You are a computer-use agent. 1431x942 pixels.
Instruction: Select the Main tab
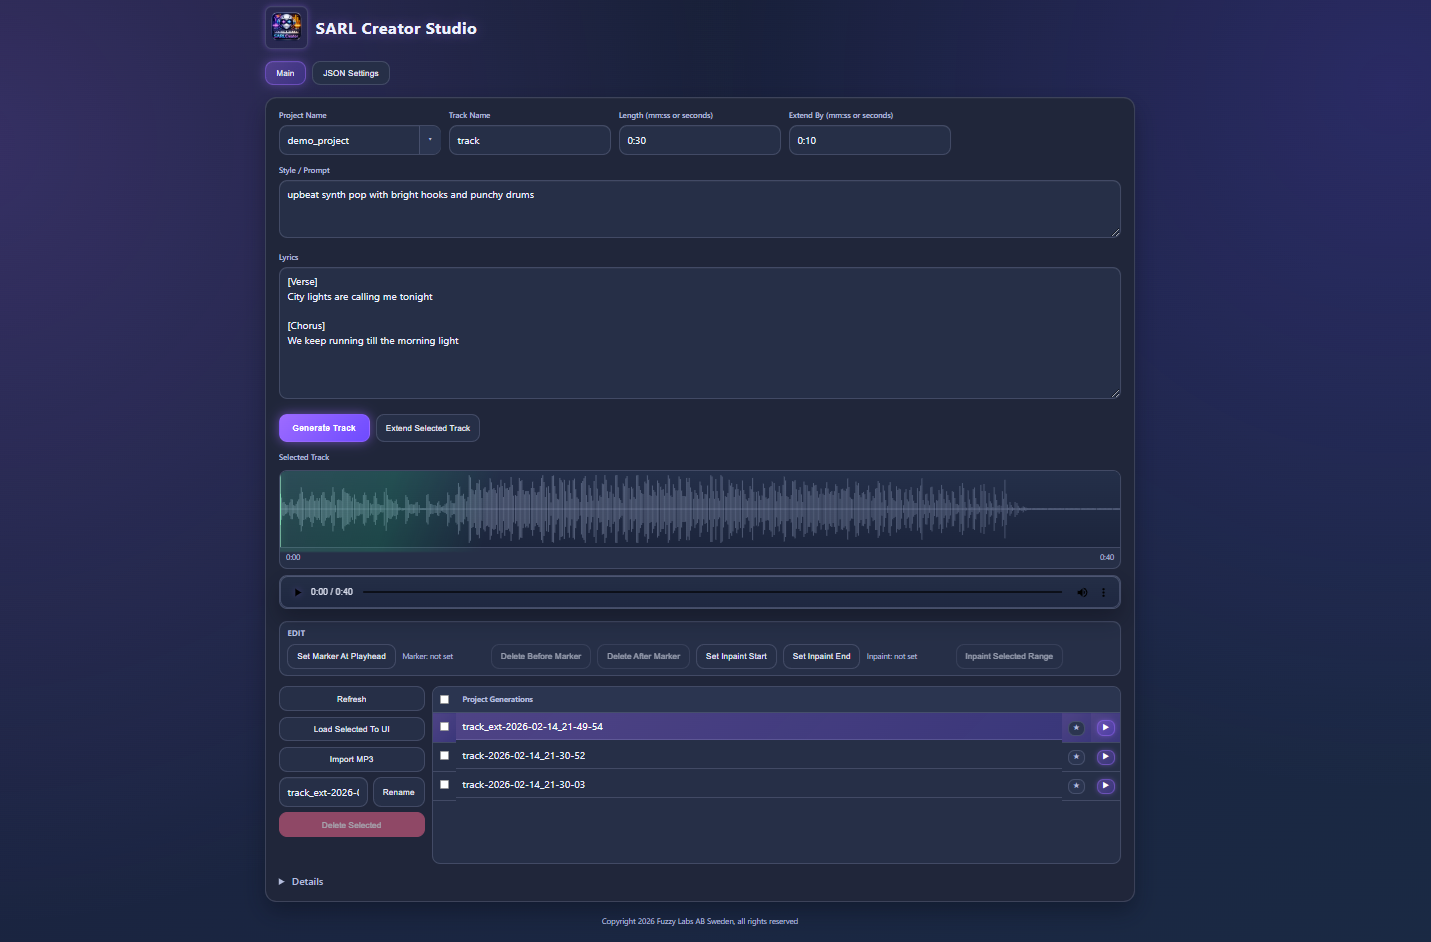pos(285,73)
